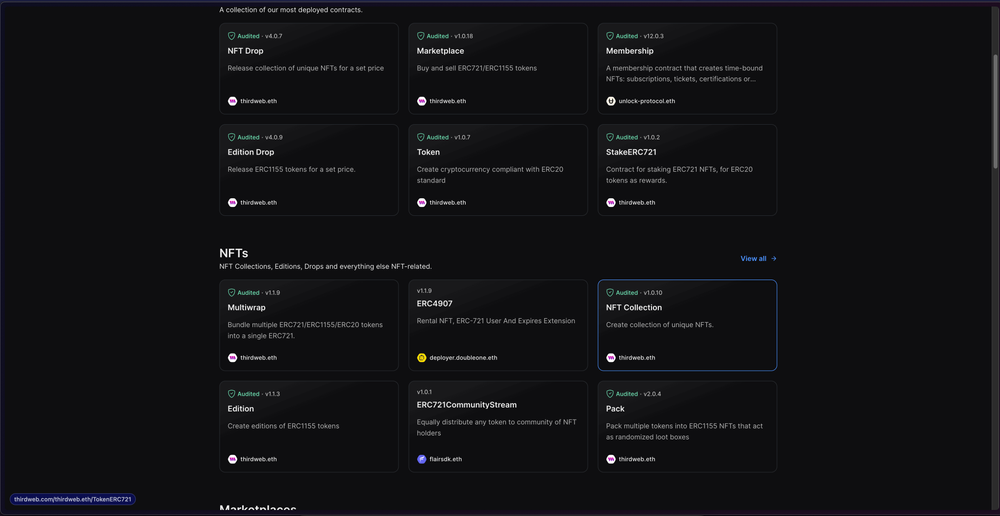Click the thirdweb.eth publisher name on Marketplace card

click(x=448, y=101)
